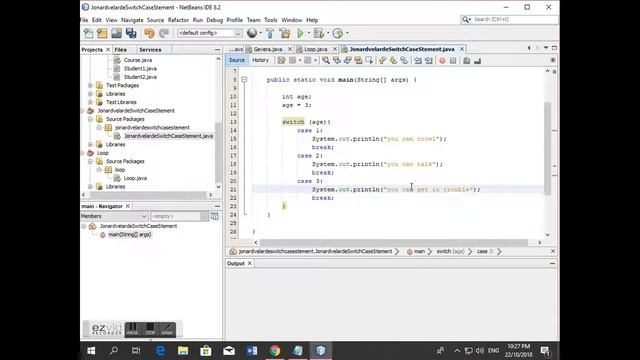Open the Debug Project dropdown arrow
Image resolution: width=640 pixels, height=360 pixels.
click(x=328, y=33)
